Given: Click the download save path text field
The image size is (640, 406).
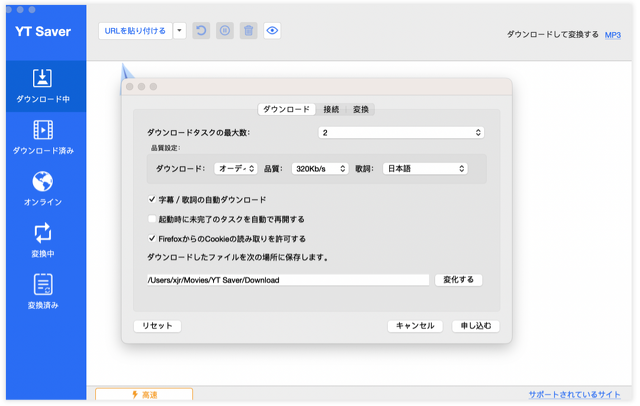Looking at the screenshot, I should [x=287, y=280].
